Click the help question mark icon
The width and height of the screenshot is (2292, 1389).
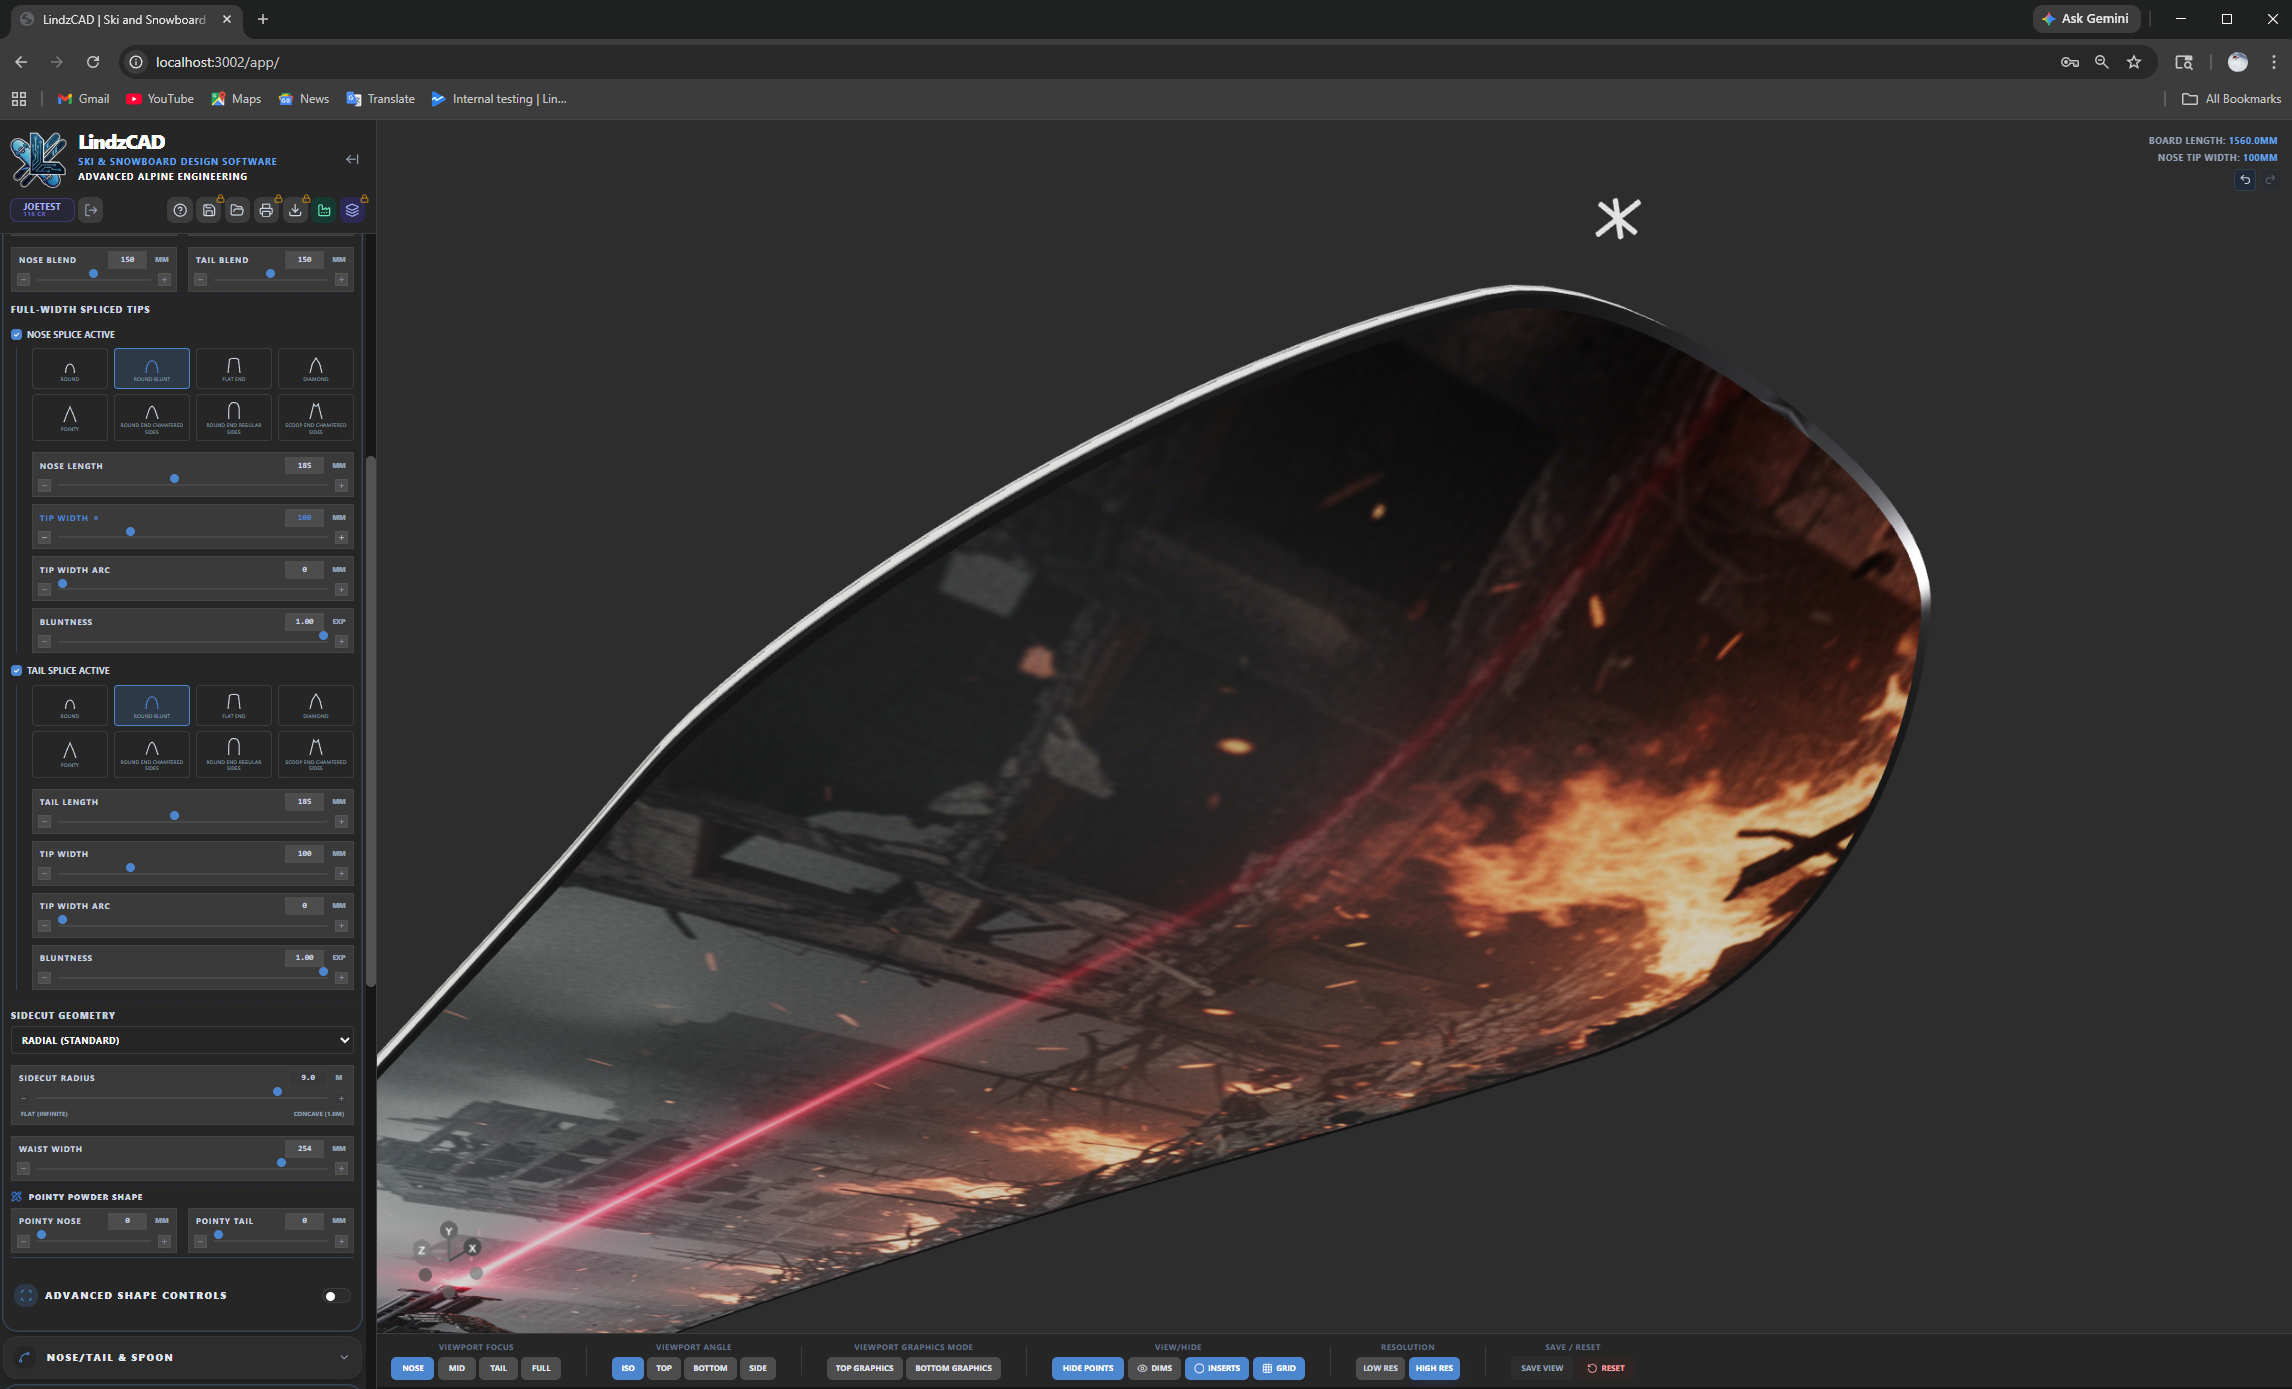pyautogui.click(x=180, y=210)
